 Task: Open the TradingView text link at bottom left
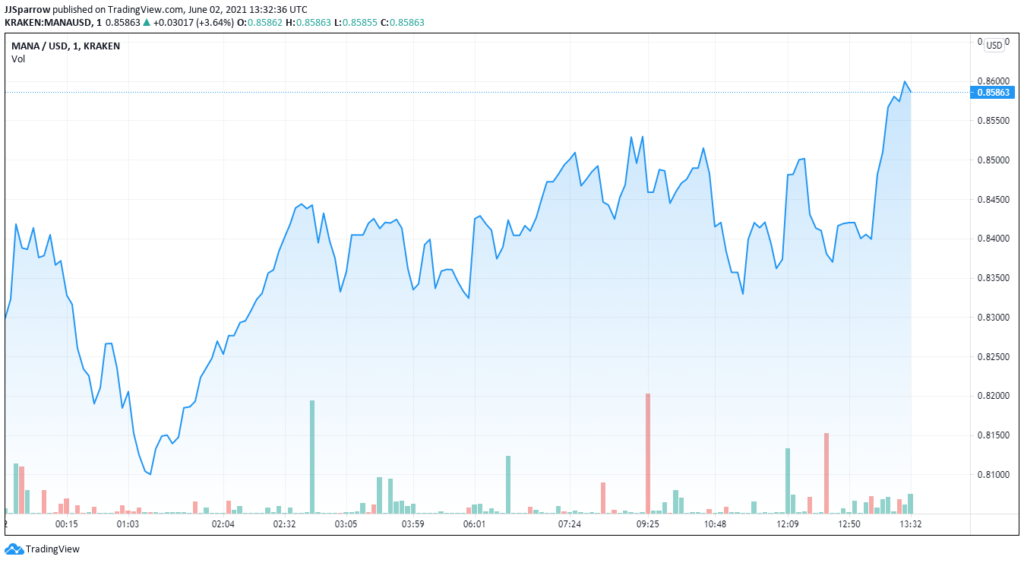click(x=52, y=549)
